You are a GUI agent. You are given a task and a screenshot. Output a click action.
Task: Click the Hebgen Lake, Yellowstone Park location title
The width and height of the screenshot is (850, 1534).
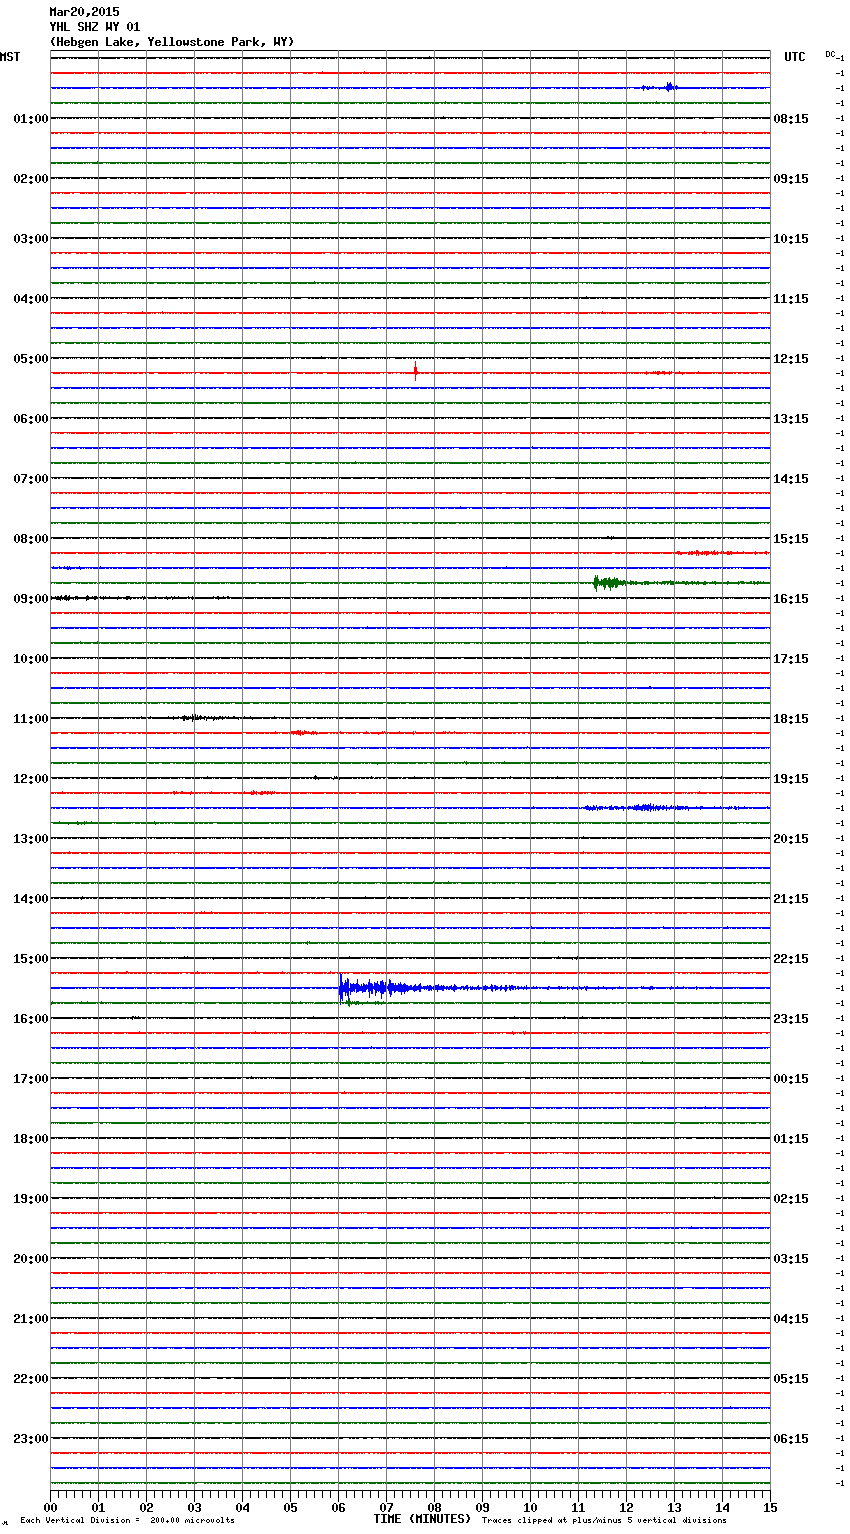(172, 42)
